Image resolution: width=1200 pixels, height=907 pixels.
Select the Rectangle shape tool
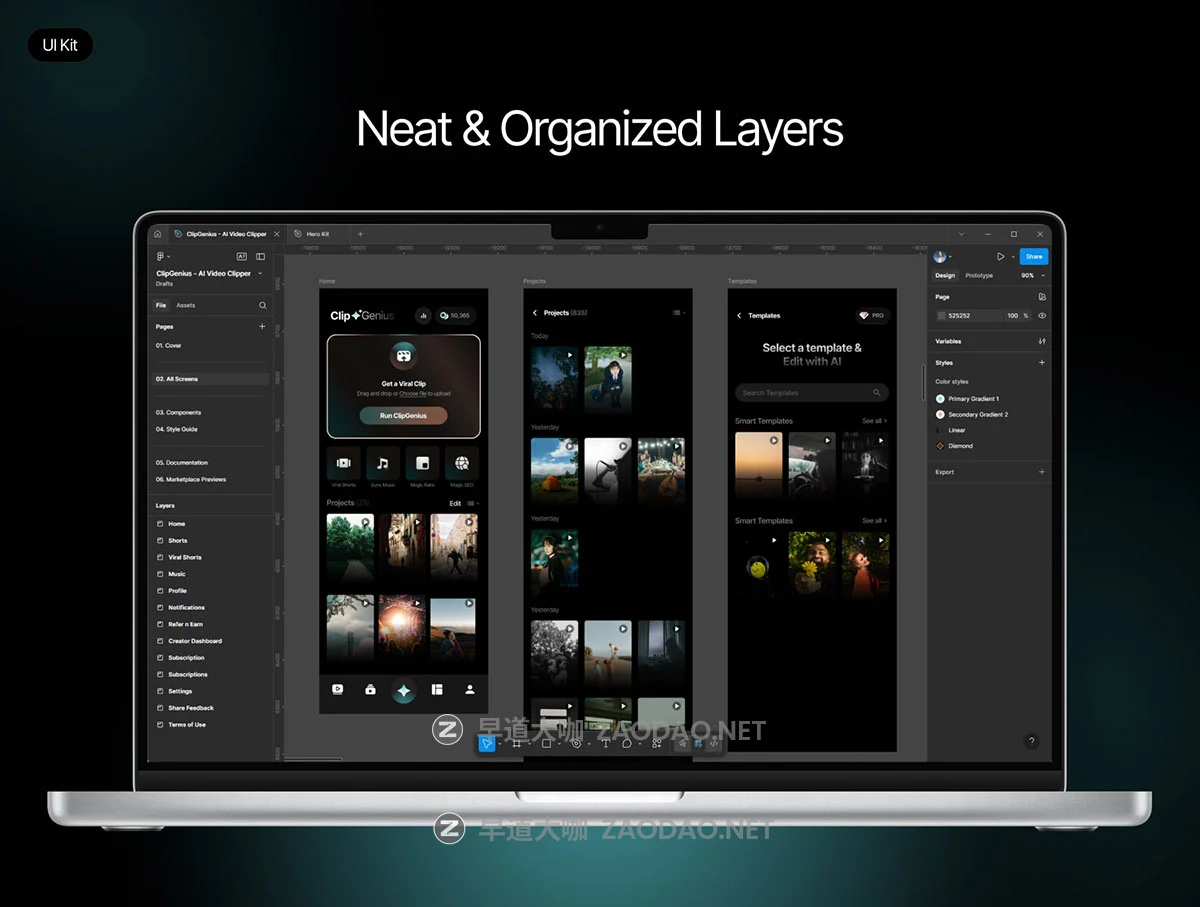tap(546, 743)
